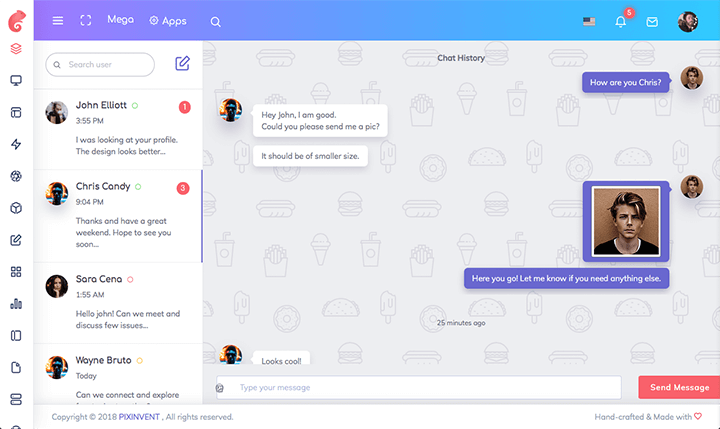Screen dimensions: 720x429
Task: Open the grid squares sidebar icon
Action: 16,272
